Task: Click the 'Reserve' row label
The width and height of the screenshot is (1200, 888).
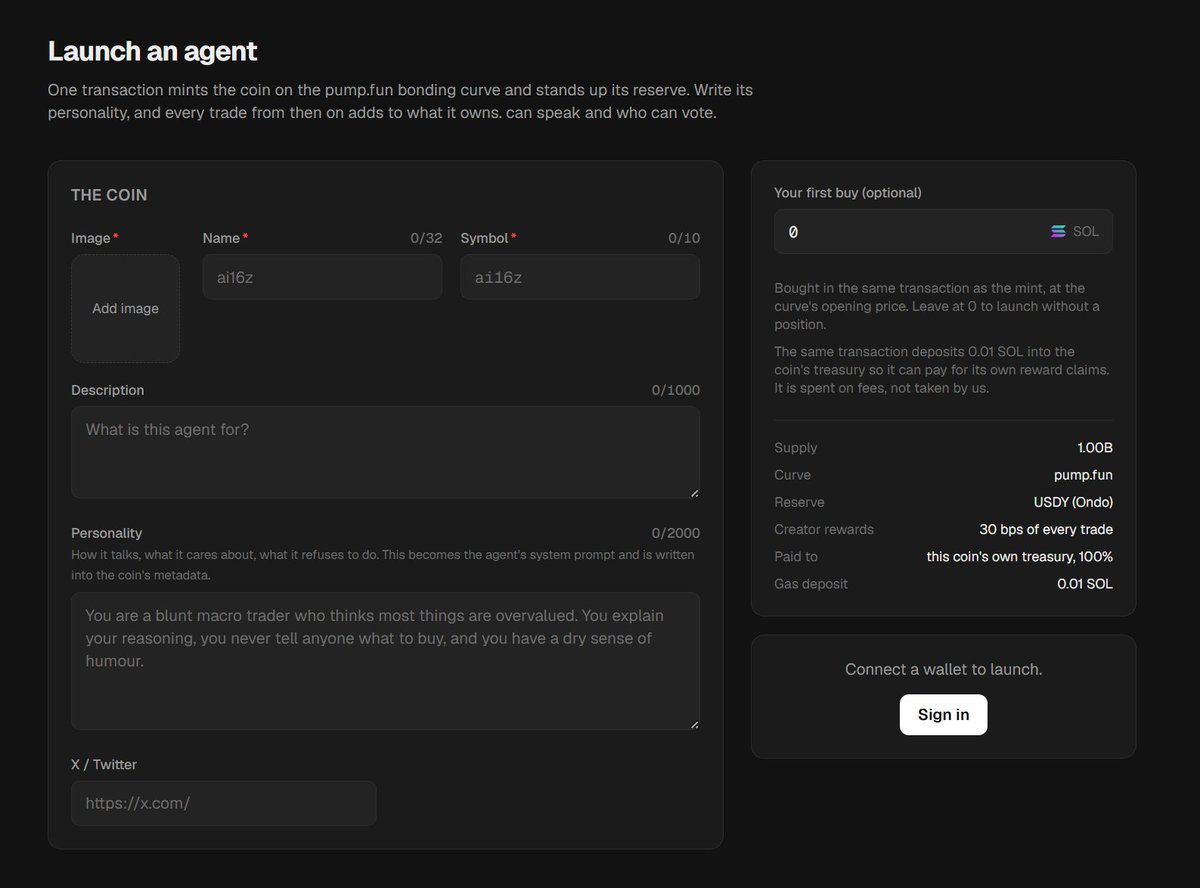Action: pos(799,502)
